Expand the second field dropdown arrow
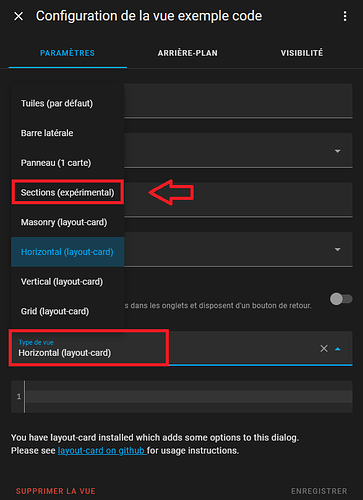The image size is (363, 500). [x=338, y=151]
